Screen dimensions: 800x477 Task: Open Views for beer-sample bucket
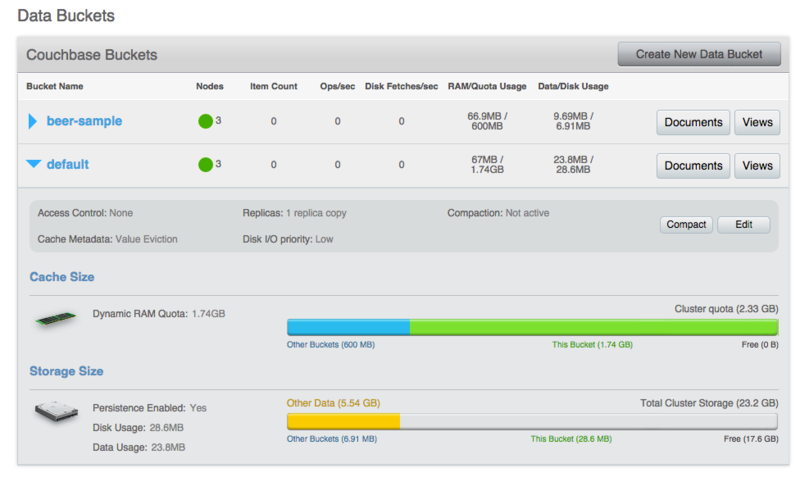coord(757,122)
